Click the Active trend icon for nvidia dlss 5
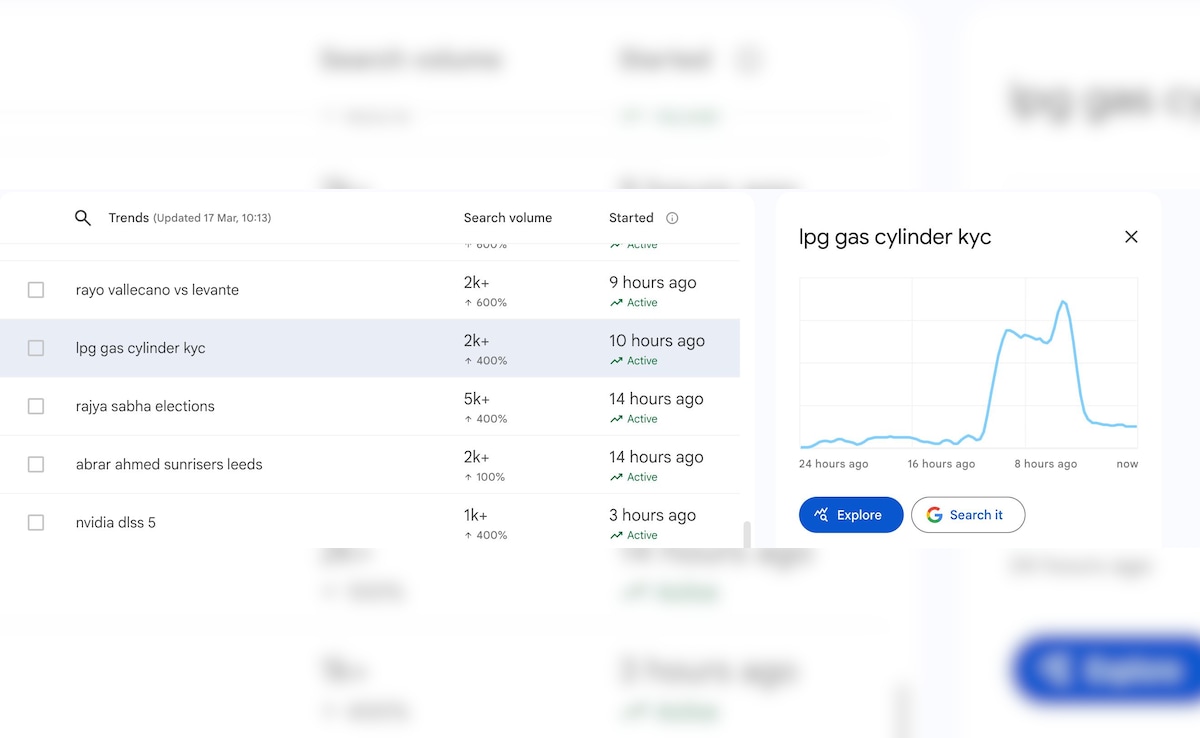Screen dimensions: 1200x738 click(x=616, y=536)
